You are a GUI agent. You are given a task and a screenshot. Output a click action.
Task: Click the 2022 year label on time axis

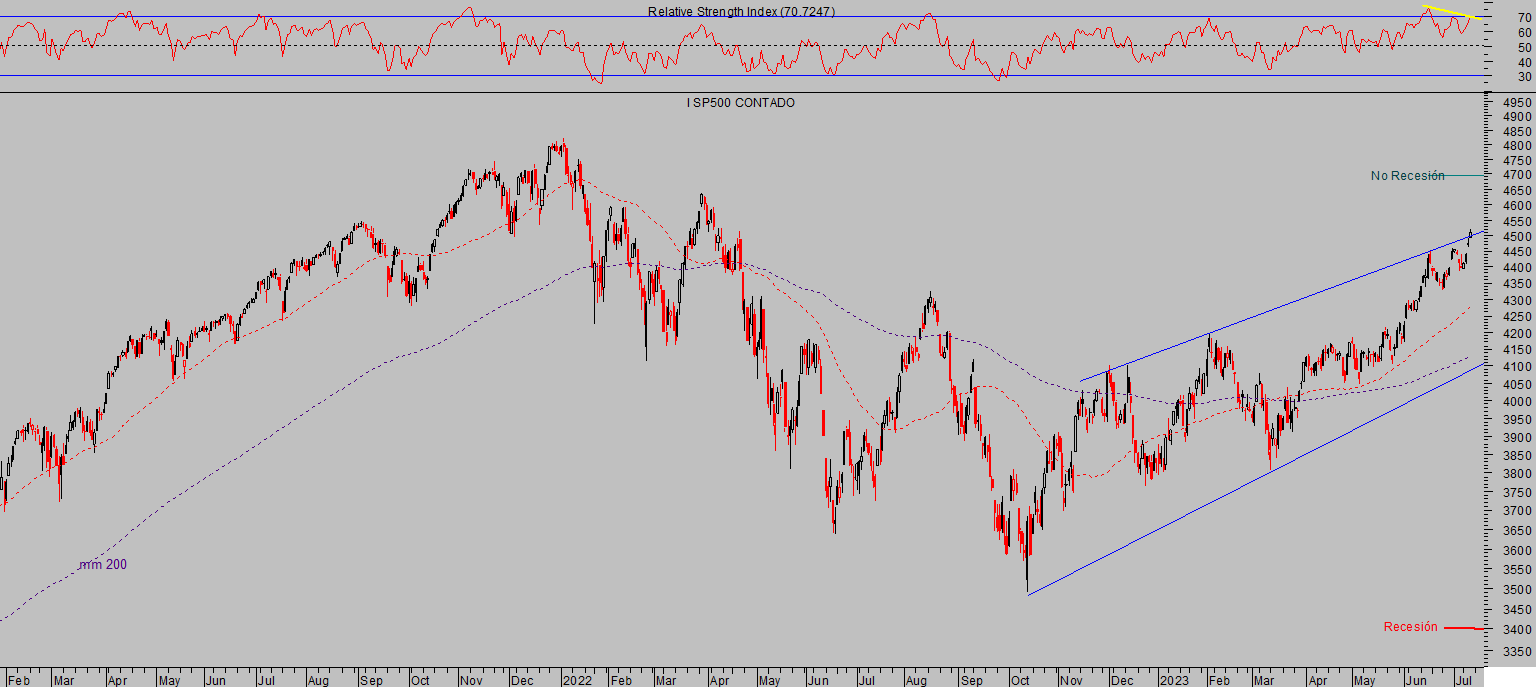click(578, 680)
